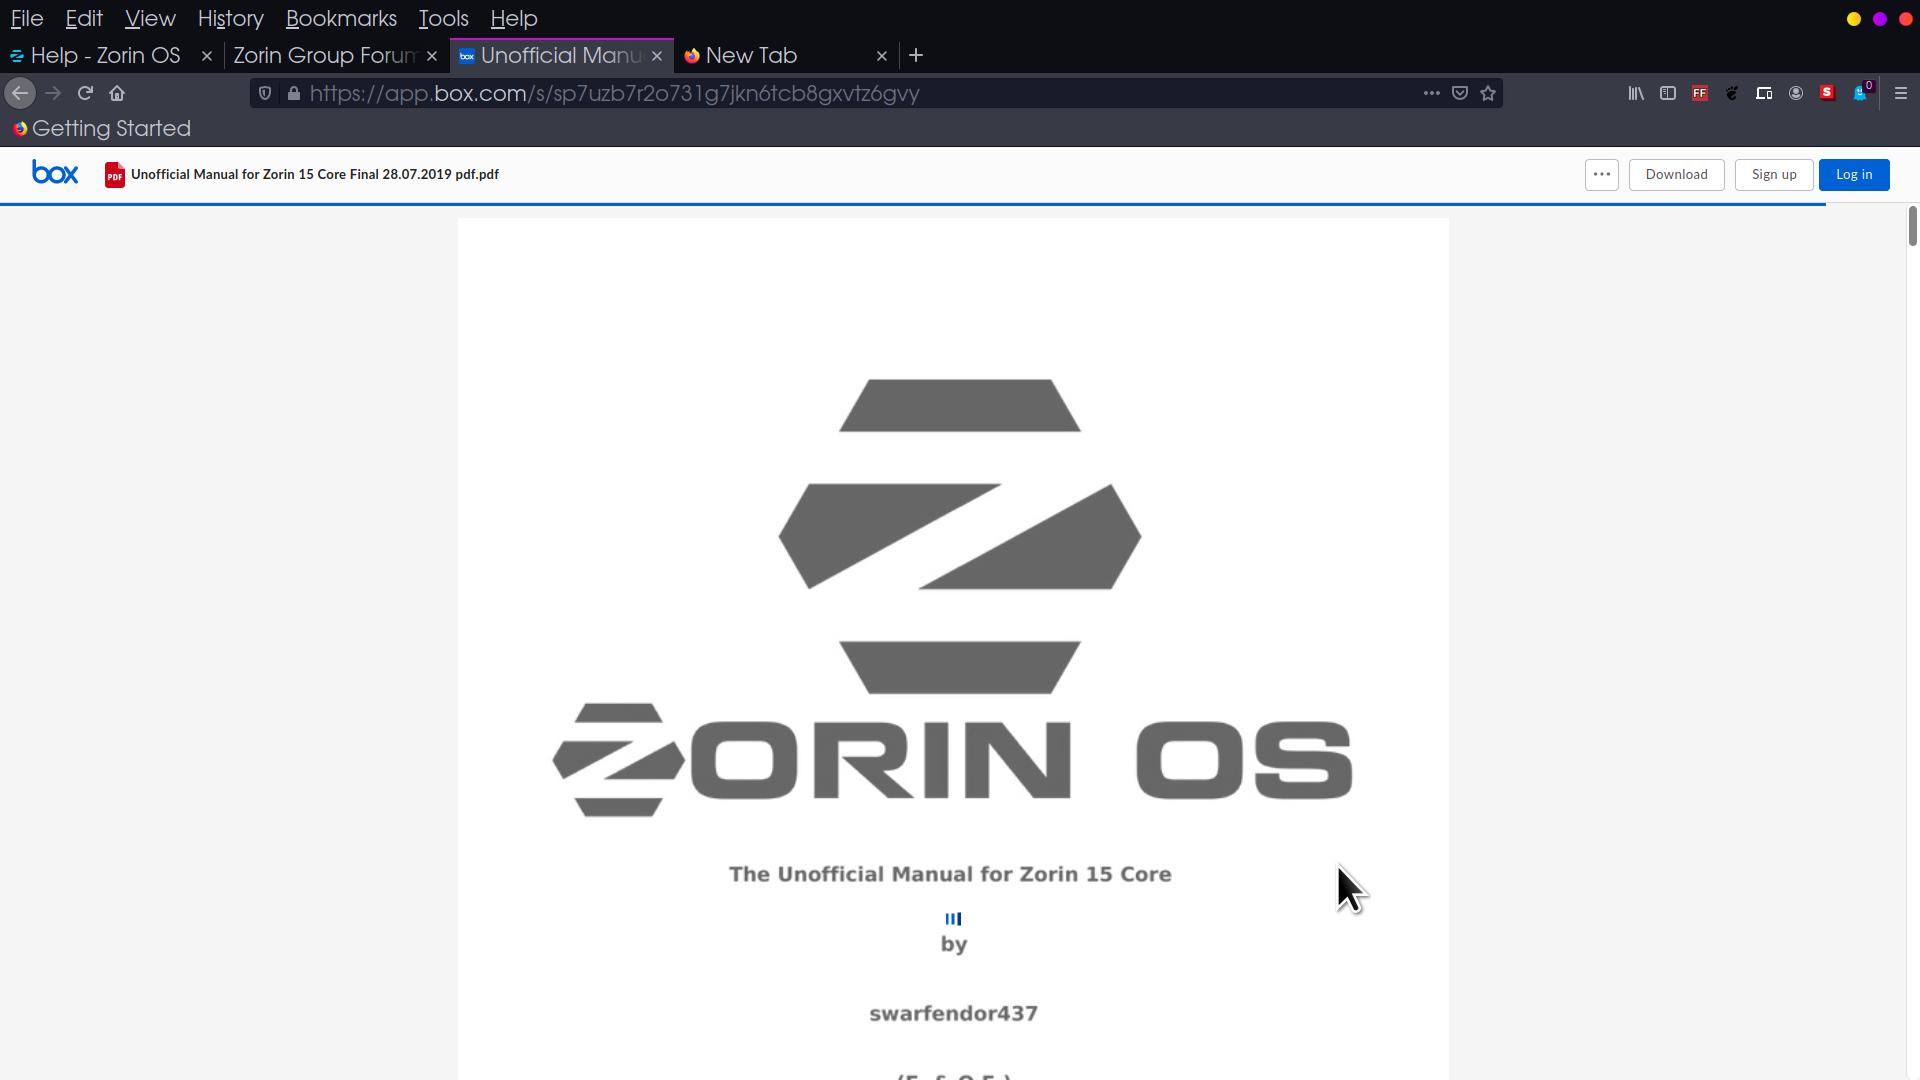Open the Firefox account icon

[x=1796, y=93]
